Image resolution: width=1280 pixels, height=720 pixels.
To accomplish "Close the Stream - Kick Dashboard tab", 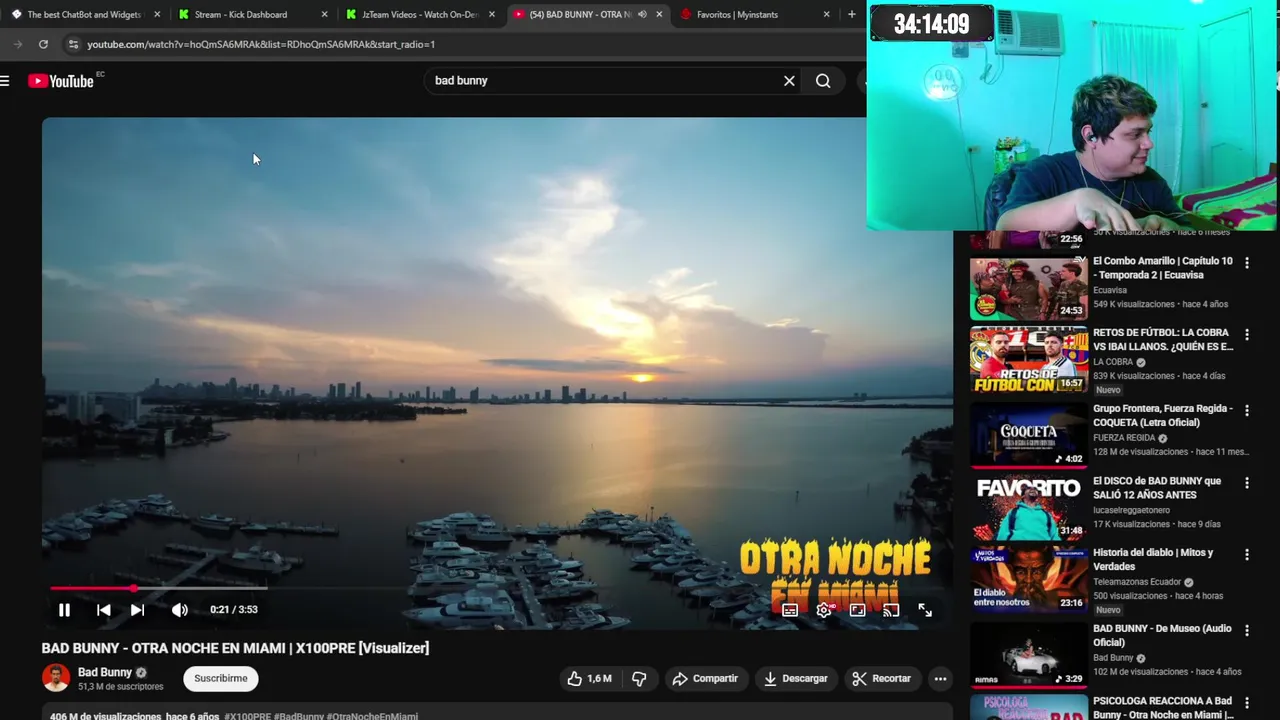I will click(x=324, y=14).
